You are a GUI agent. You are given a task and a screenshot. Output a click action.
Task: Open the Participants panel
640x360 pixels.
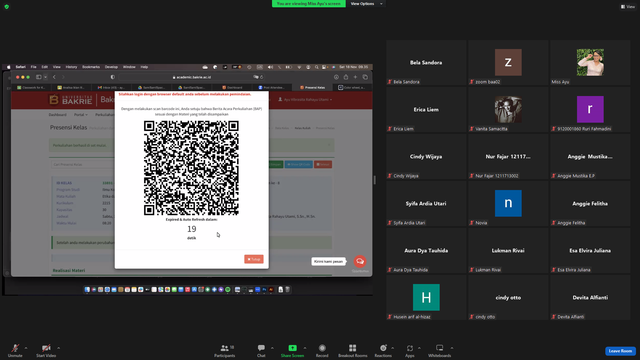(224, 350)
